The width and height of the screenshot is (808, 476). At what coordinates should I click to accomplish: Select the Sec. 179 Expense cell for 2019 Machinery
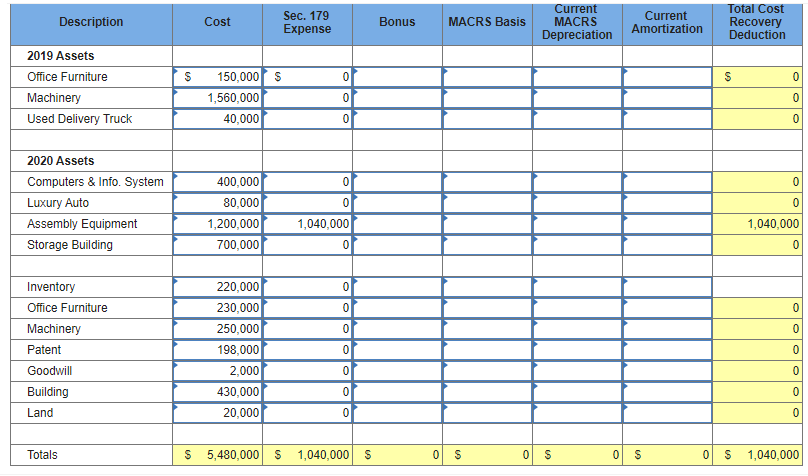pyautogui.click(x=308, y=98)
